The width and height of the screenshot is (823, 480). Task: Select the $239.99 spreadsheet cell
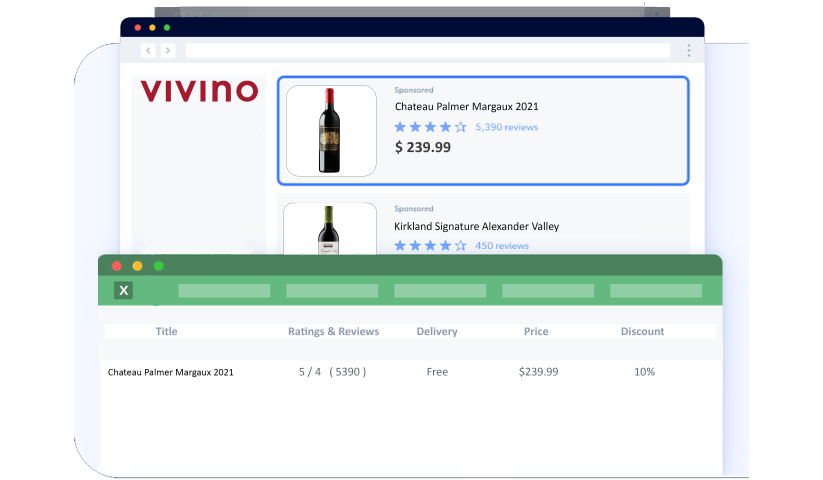click(539, 372)
